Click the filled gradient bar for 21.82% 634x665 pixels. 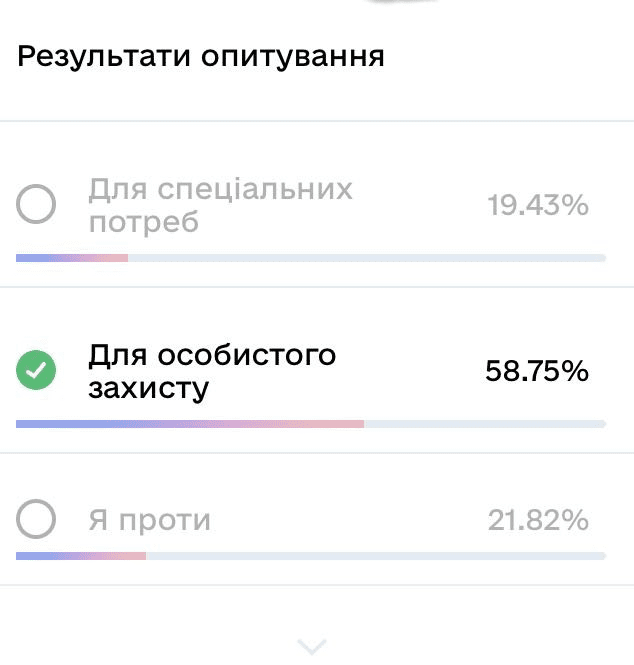pos(81,556)
